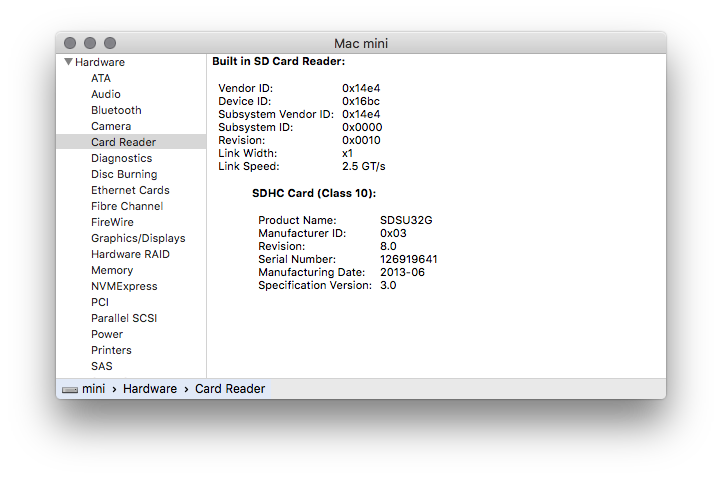
Task: Click the SD card Revision value 8.0
Action: (388, 246)
